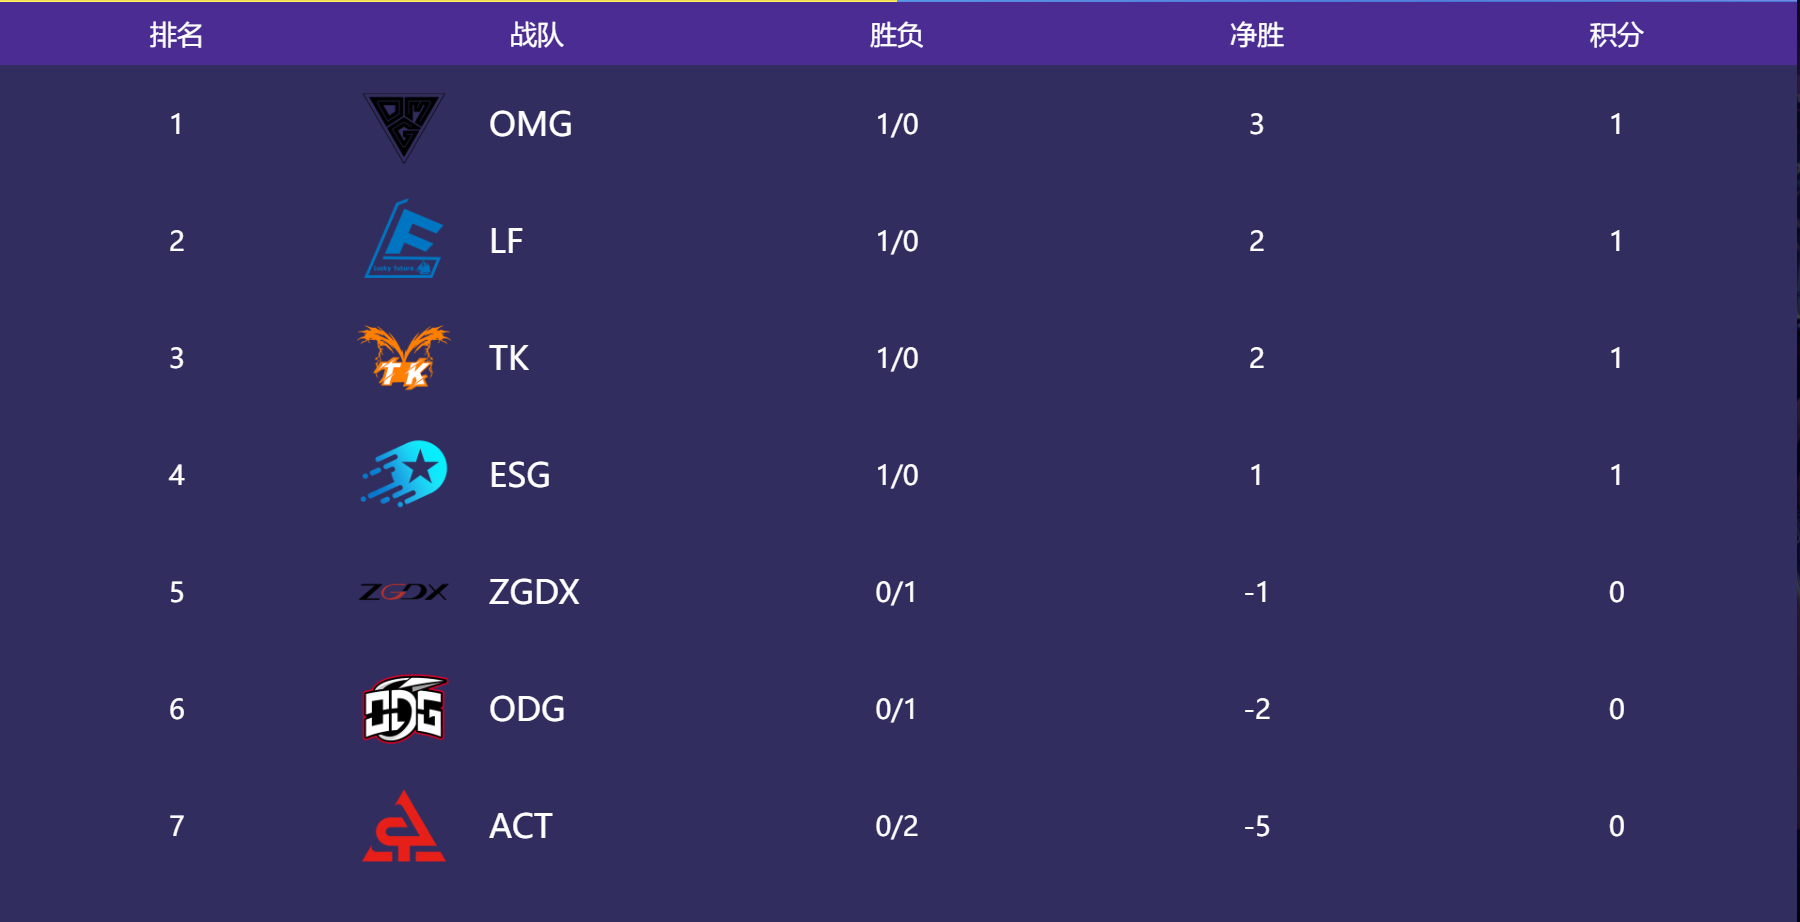Select the 净胜 column header
The height and width of the screenshot is (922, 1800).
[x=1257, y=35]
